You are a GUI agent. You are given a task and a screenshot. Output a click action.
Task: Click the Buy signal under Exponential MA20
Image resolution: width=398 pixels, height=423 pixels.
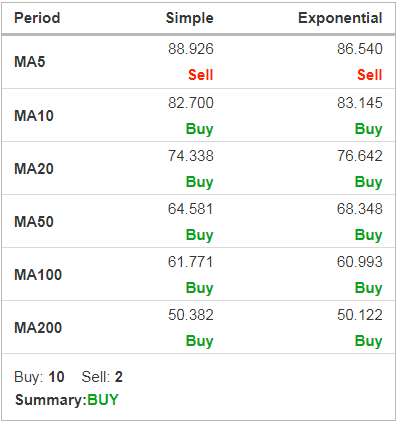pyautogui.click(x=368, y=182)
